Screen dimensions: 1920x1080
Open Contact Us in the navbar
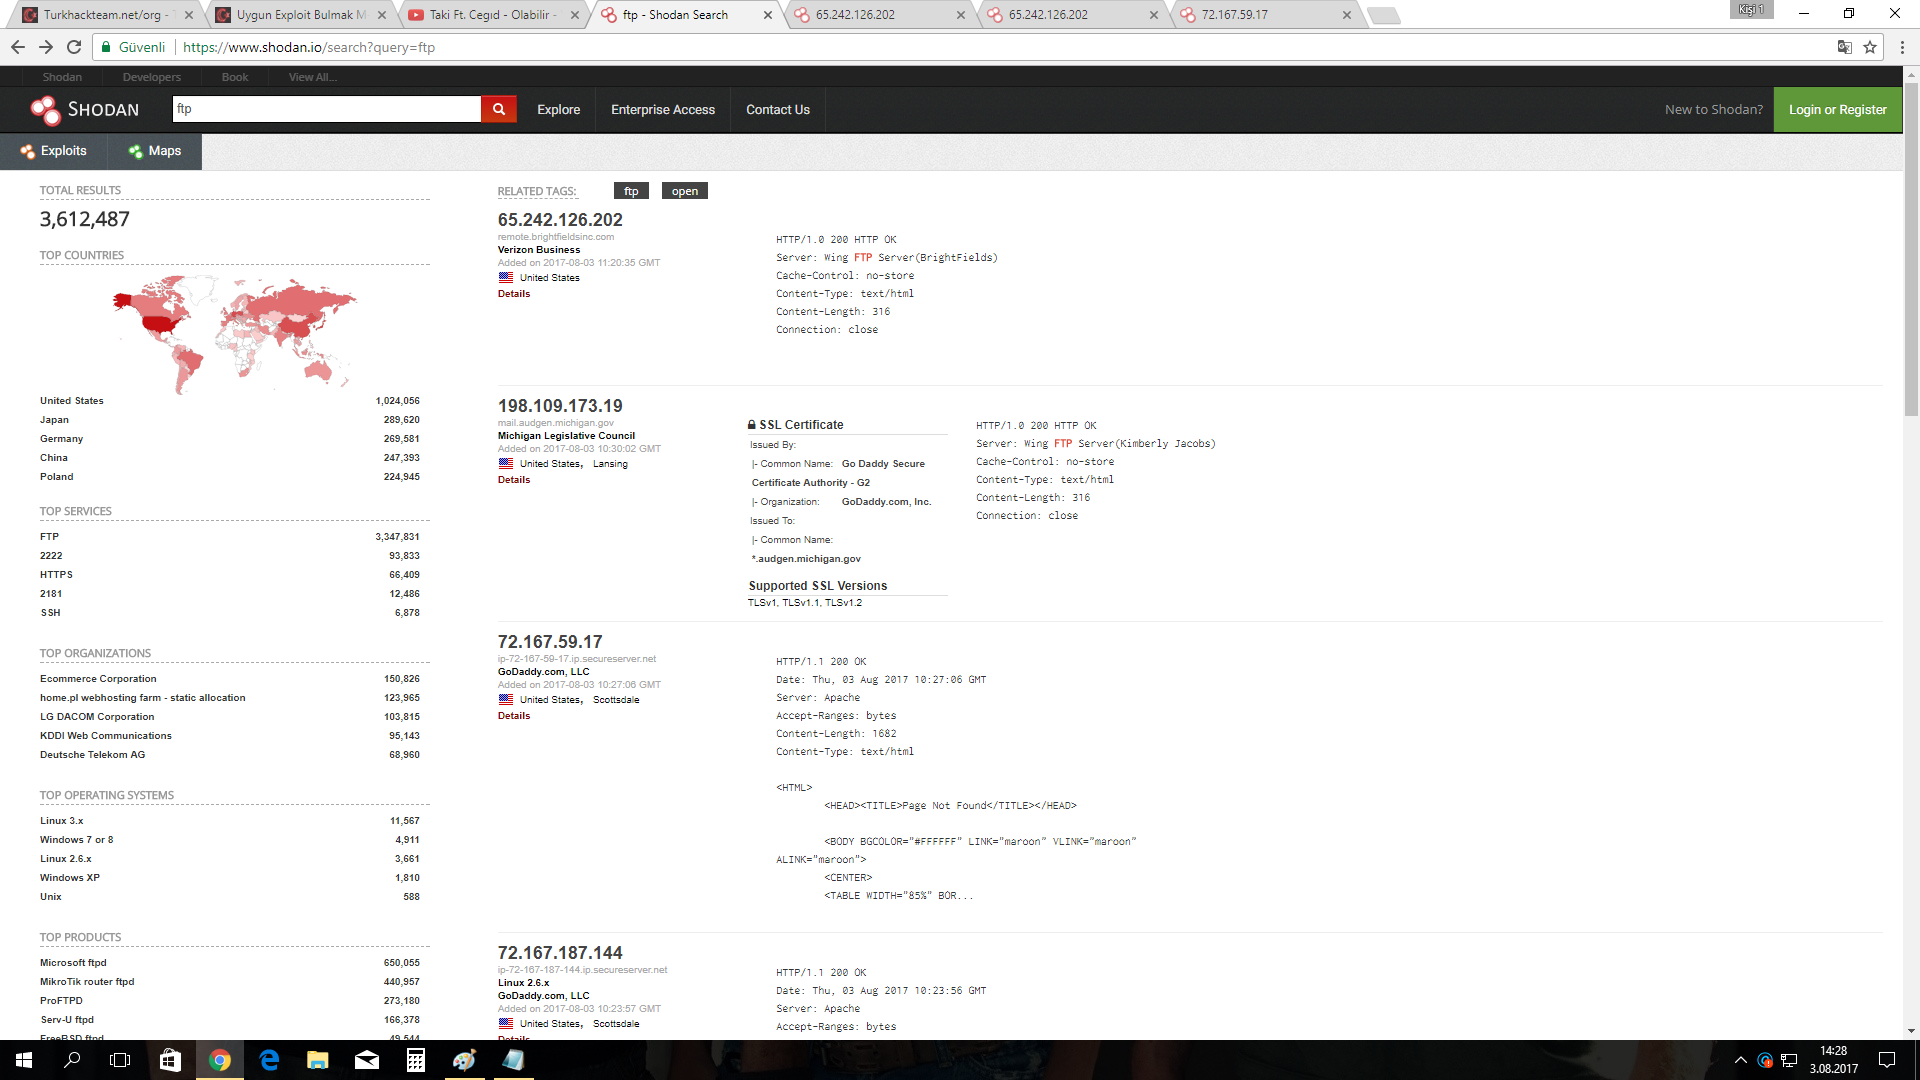(778, 110)
